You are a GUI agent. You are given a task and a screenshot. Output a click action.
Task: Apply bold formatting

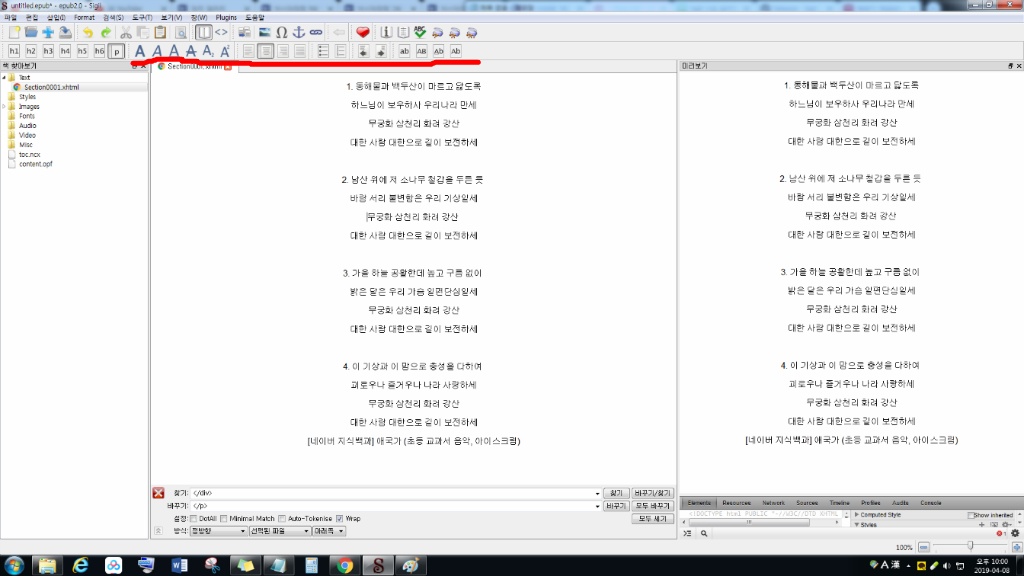140,51
